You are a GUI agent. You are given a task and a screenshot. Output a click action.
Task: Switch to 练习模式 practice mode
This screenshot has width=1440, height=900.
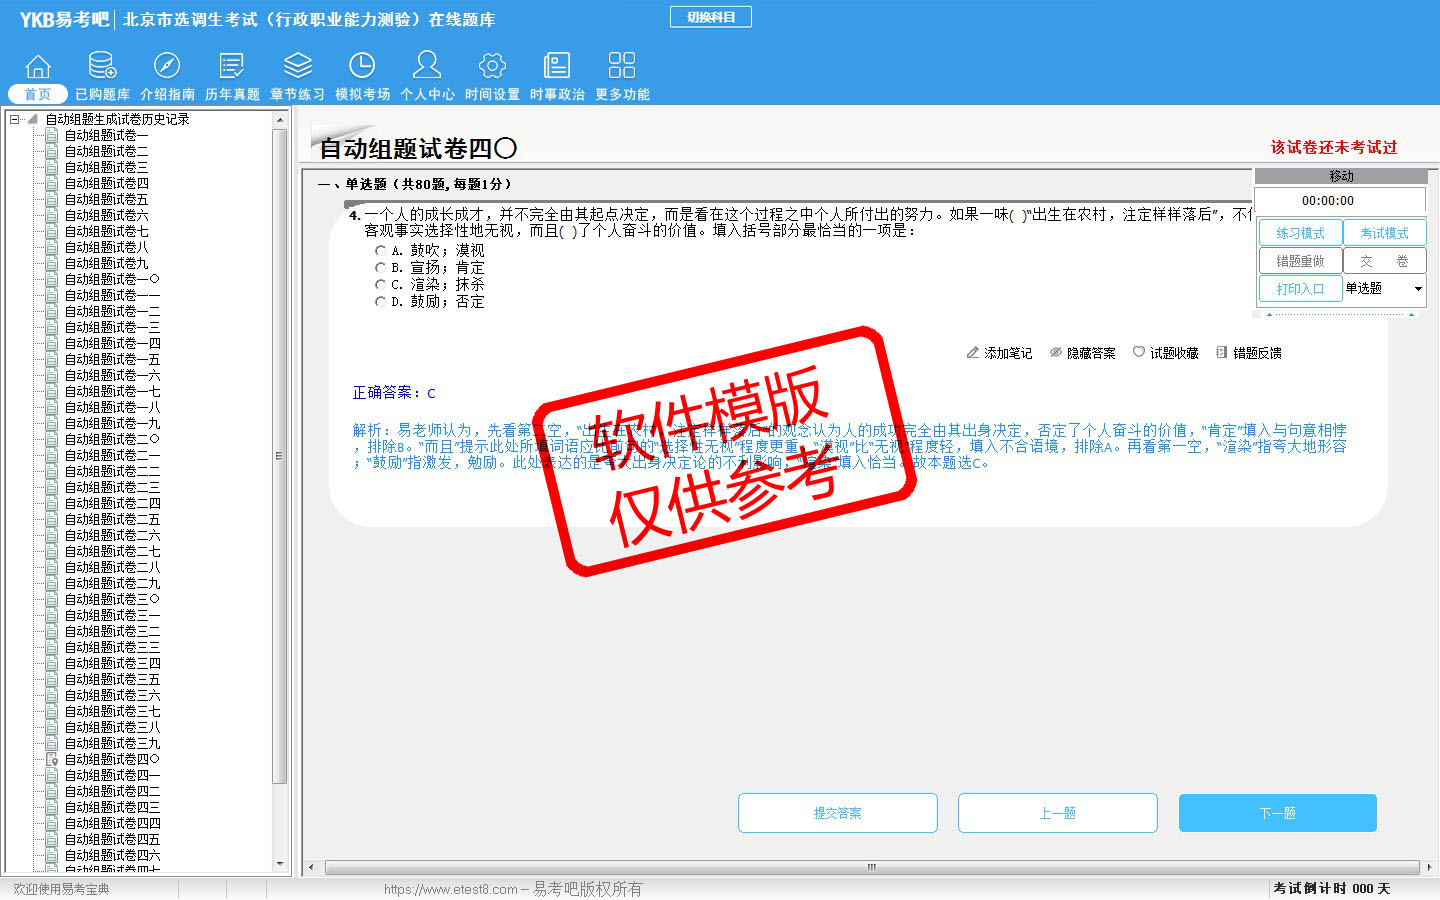[1300, 233]
